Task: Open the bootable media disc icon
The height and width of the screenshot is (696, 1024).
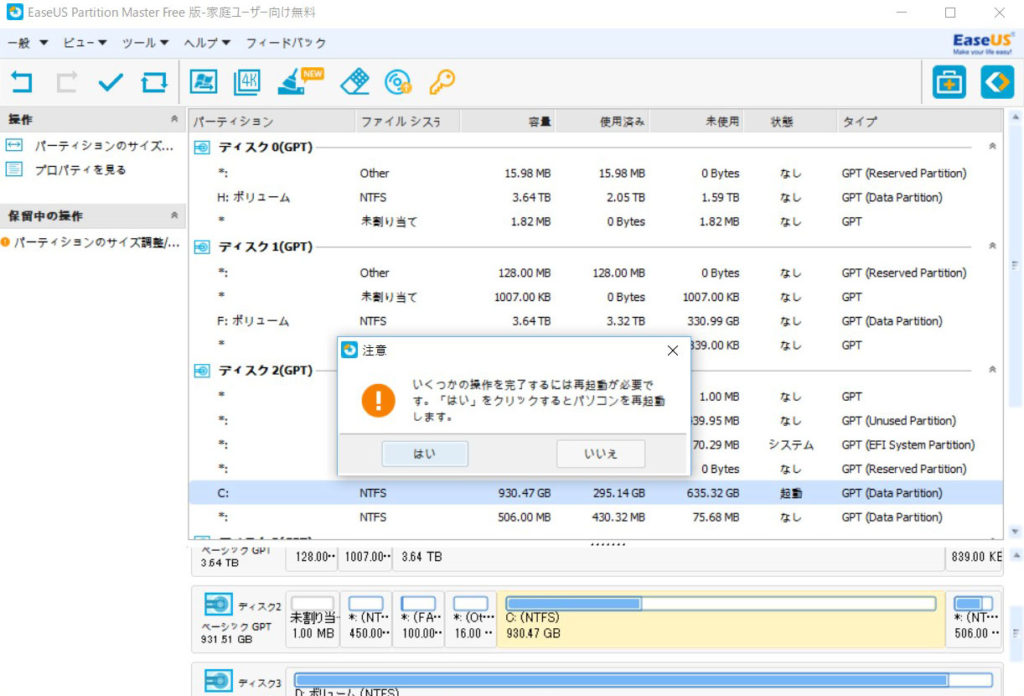Action: click(x=398, y=82)
